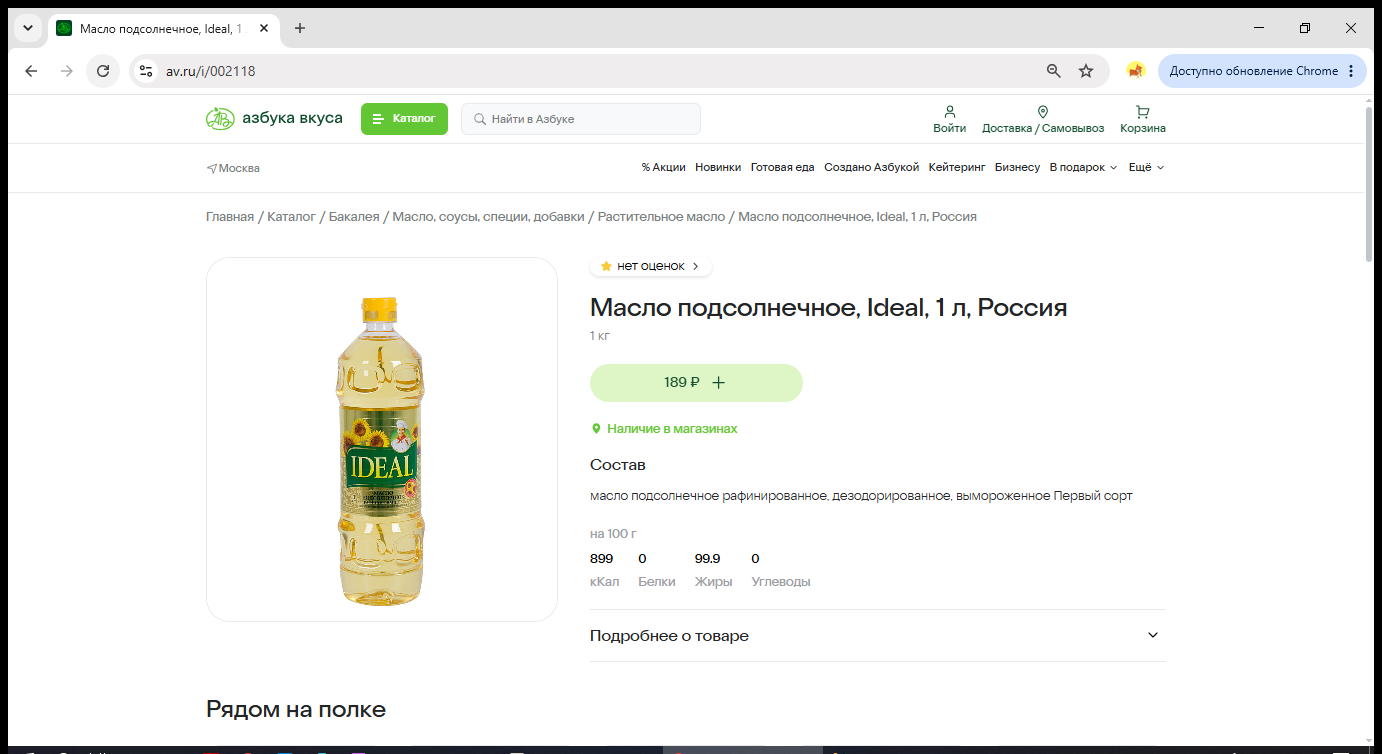Go to Новинки section
Viewport: 1382px width, 754px height.
pos(718,168)
